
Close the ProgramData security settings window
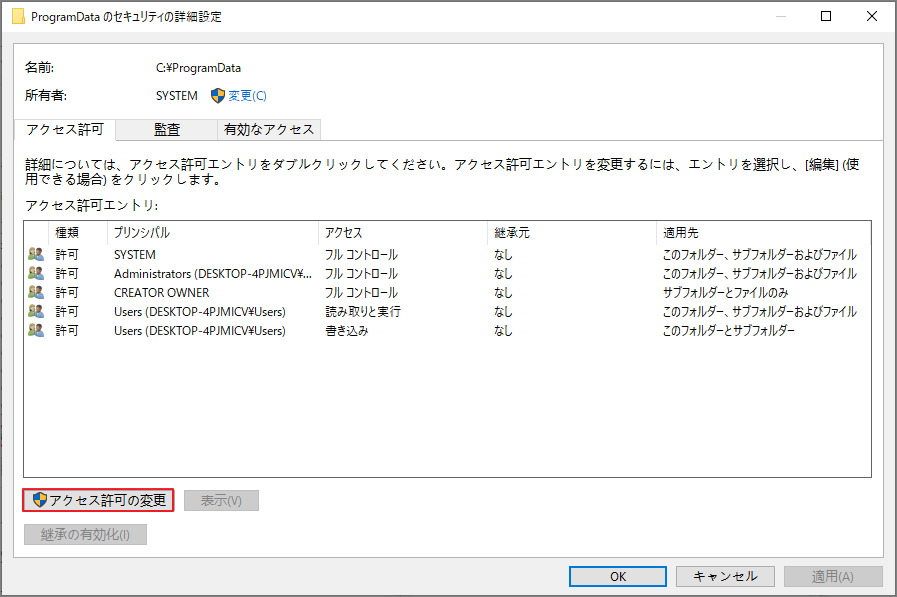[x=871, y=16]
